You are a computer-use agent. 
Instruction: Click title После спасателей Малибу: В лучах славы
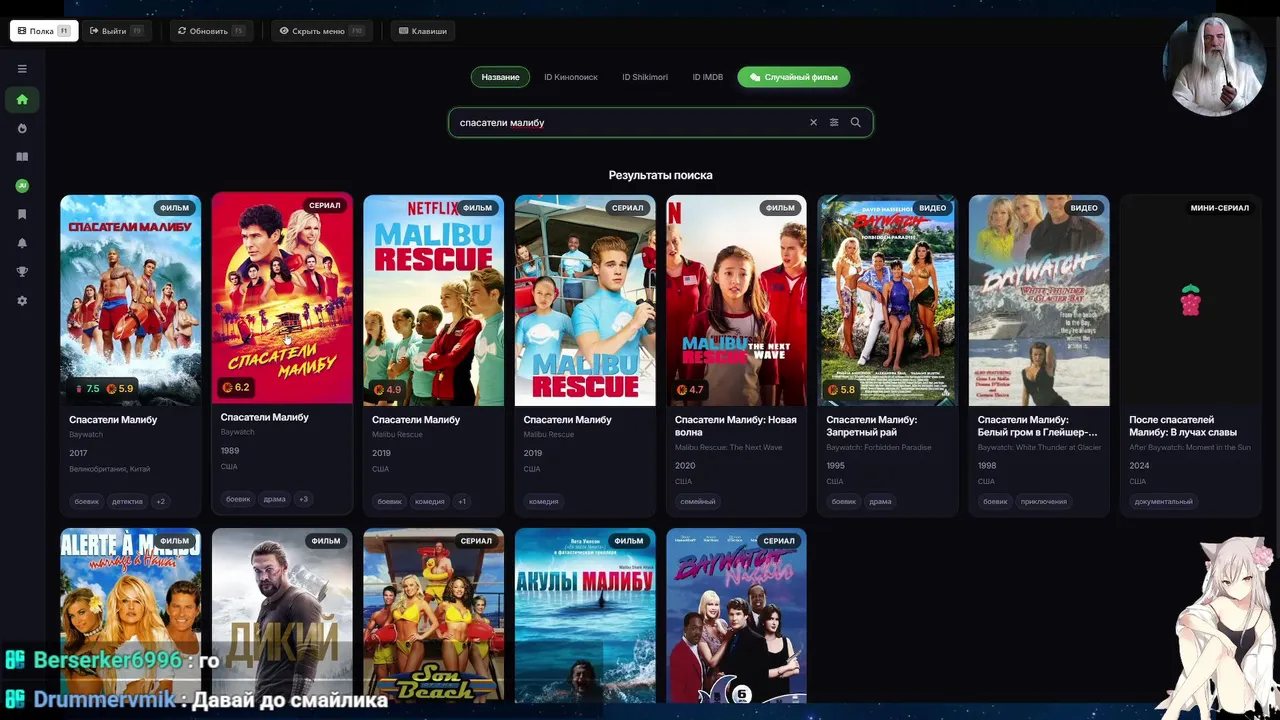[1183, 426]
